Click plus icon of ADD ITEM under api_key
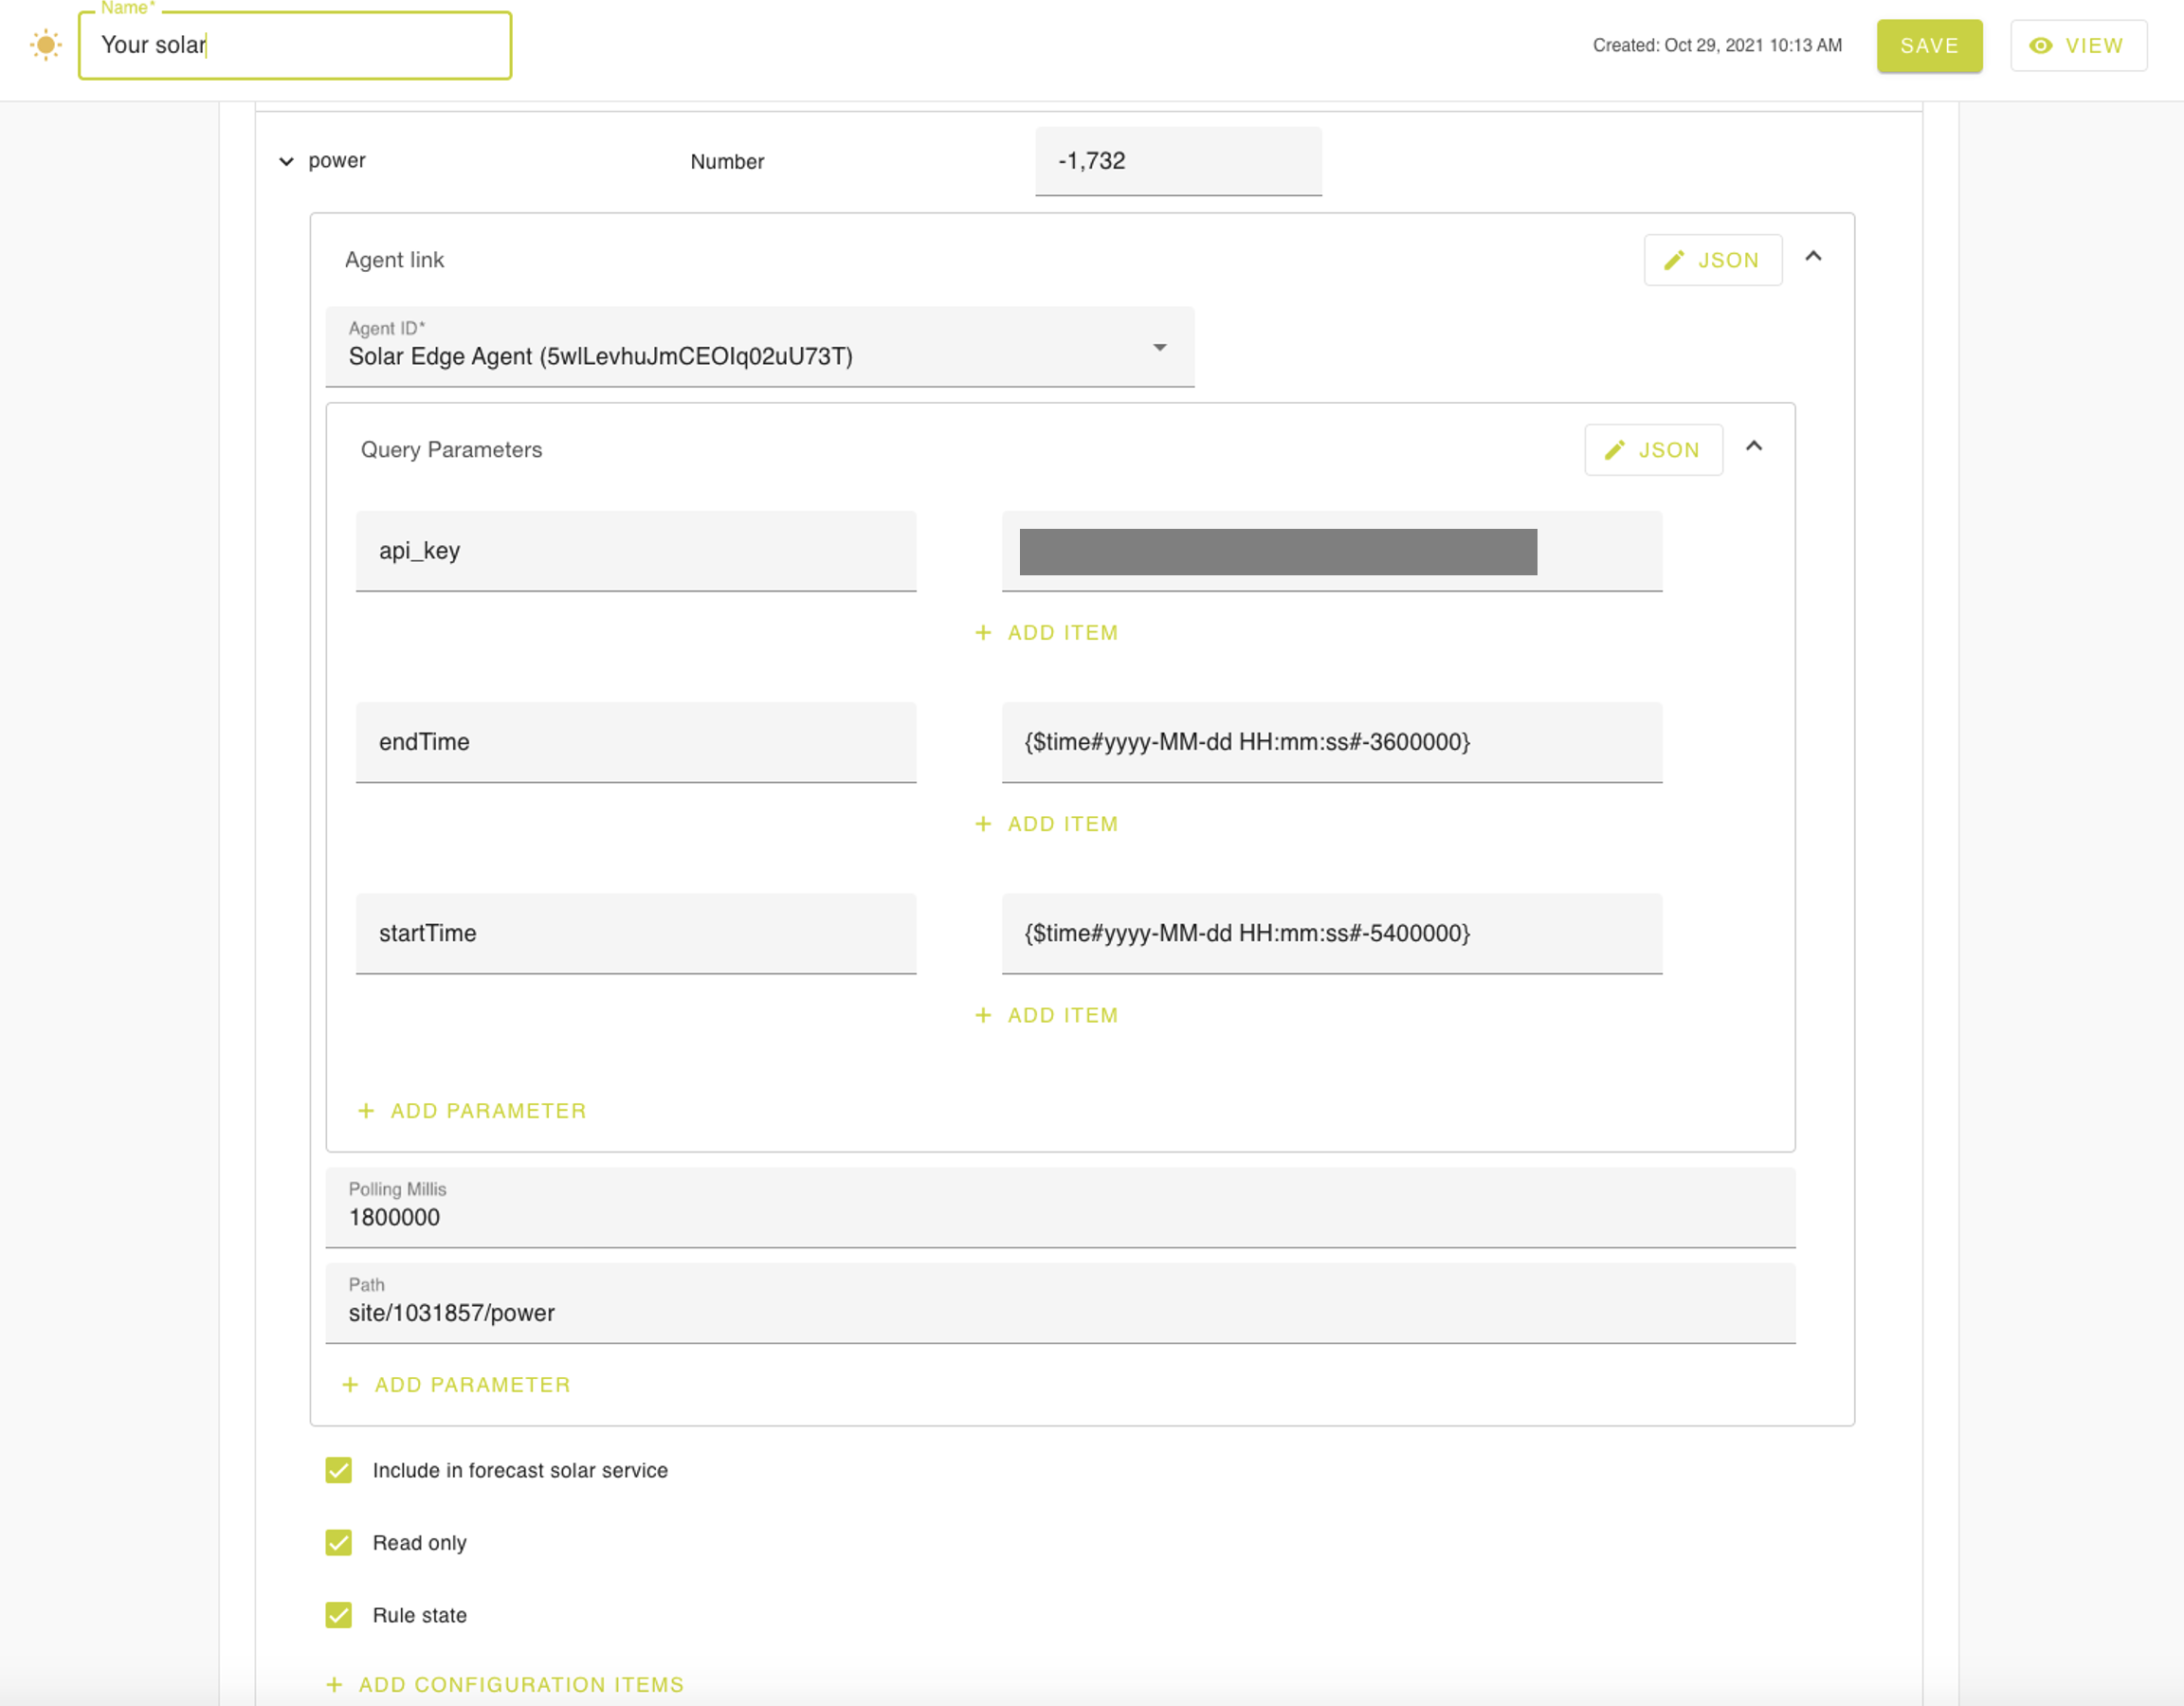Viewport: 2184px width, 1706px height. (983, 633)
